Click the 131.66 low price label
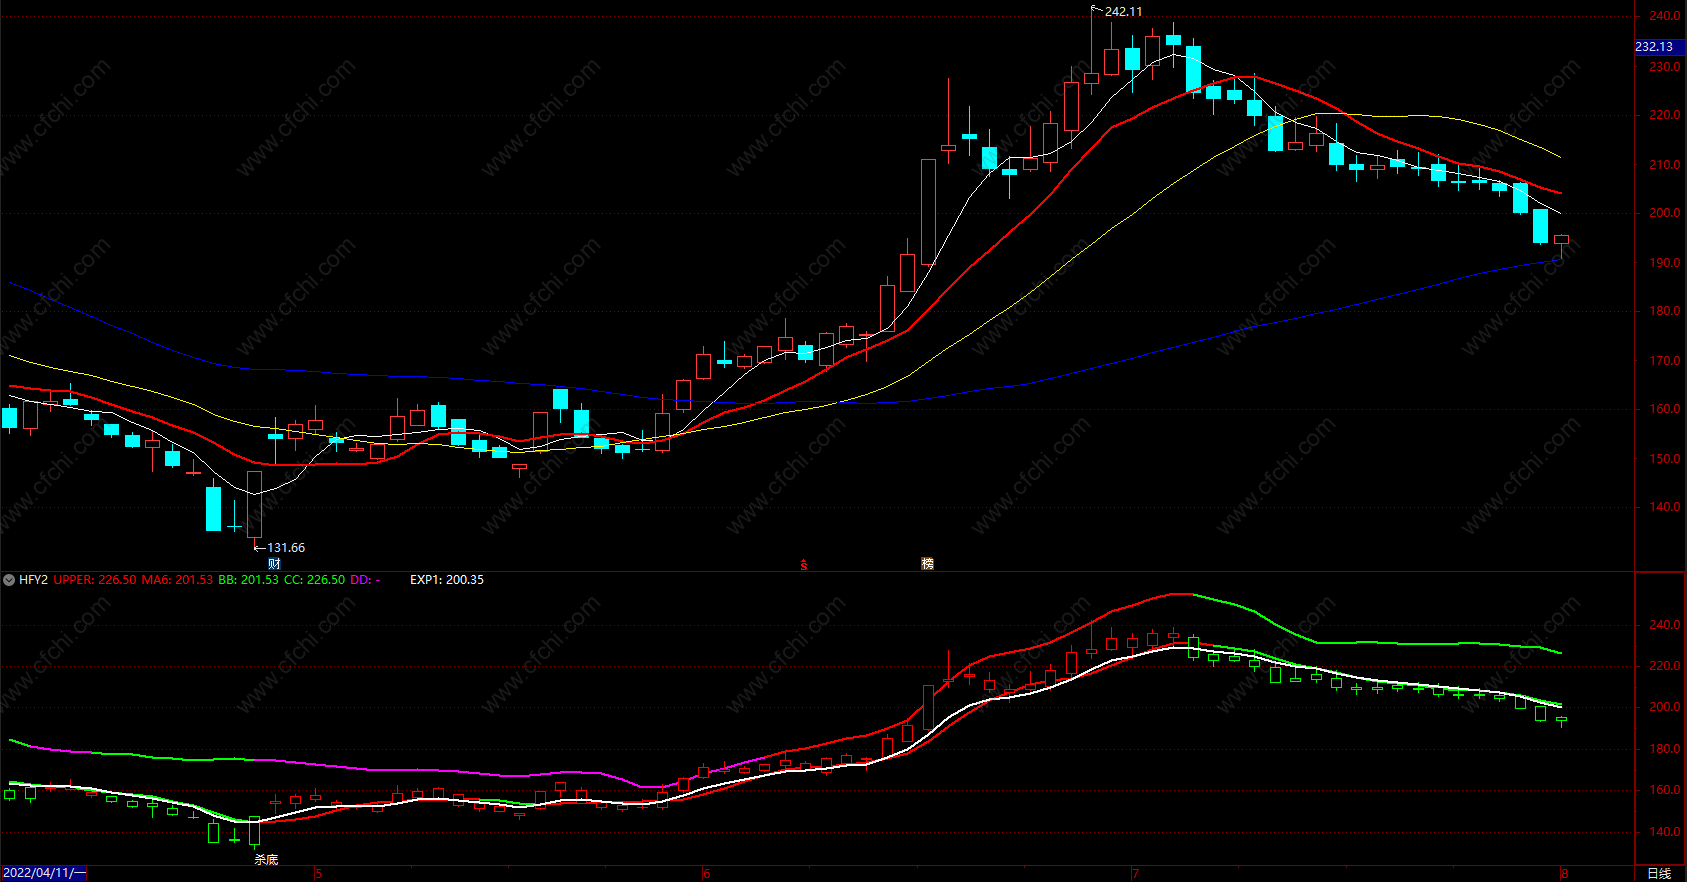The image size is (1687, 882). click(x=286, y=548)
